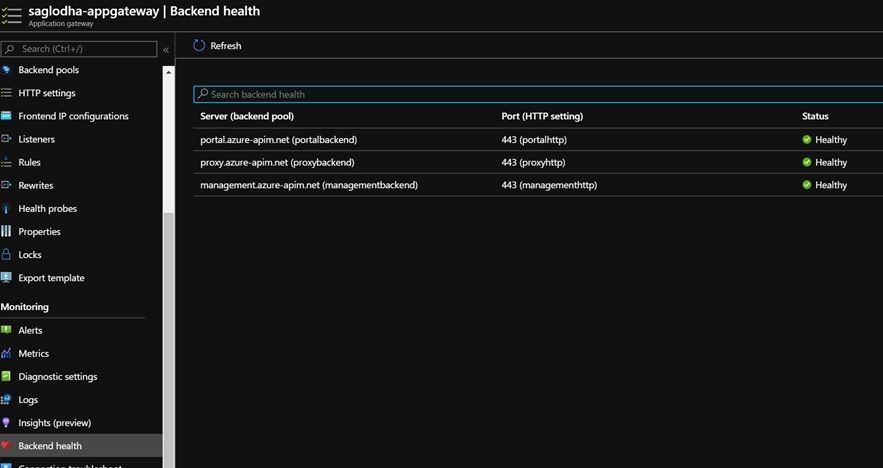Click the Rewrites icon
Image resolution: width=883 pixels, height=468 pixels.
(x=6, y=185)
